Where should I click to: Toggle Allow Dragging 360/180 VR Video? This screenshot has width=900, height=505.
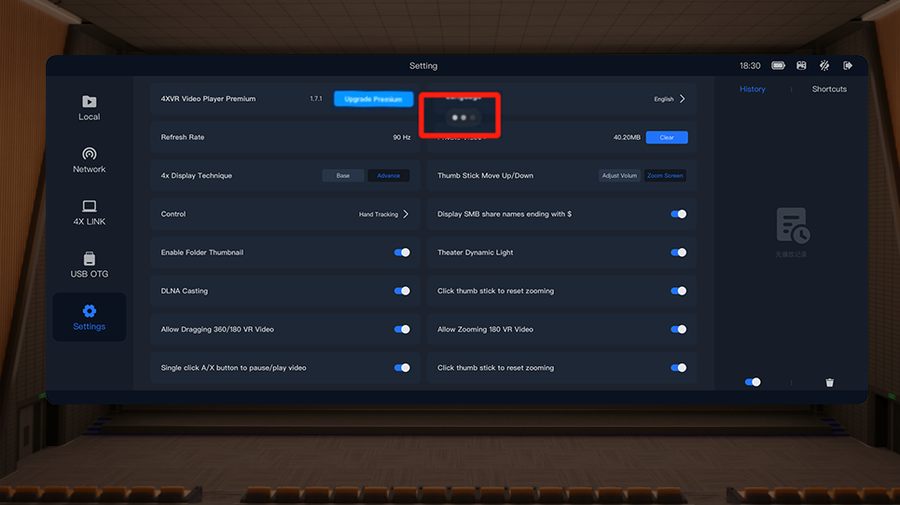(402, 329)
